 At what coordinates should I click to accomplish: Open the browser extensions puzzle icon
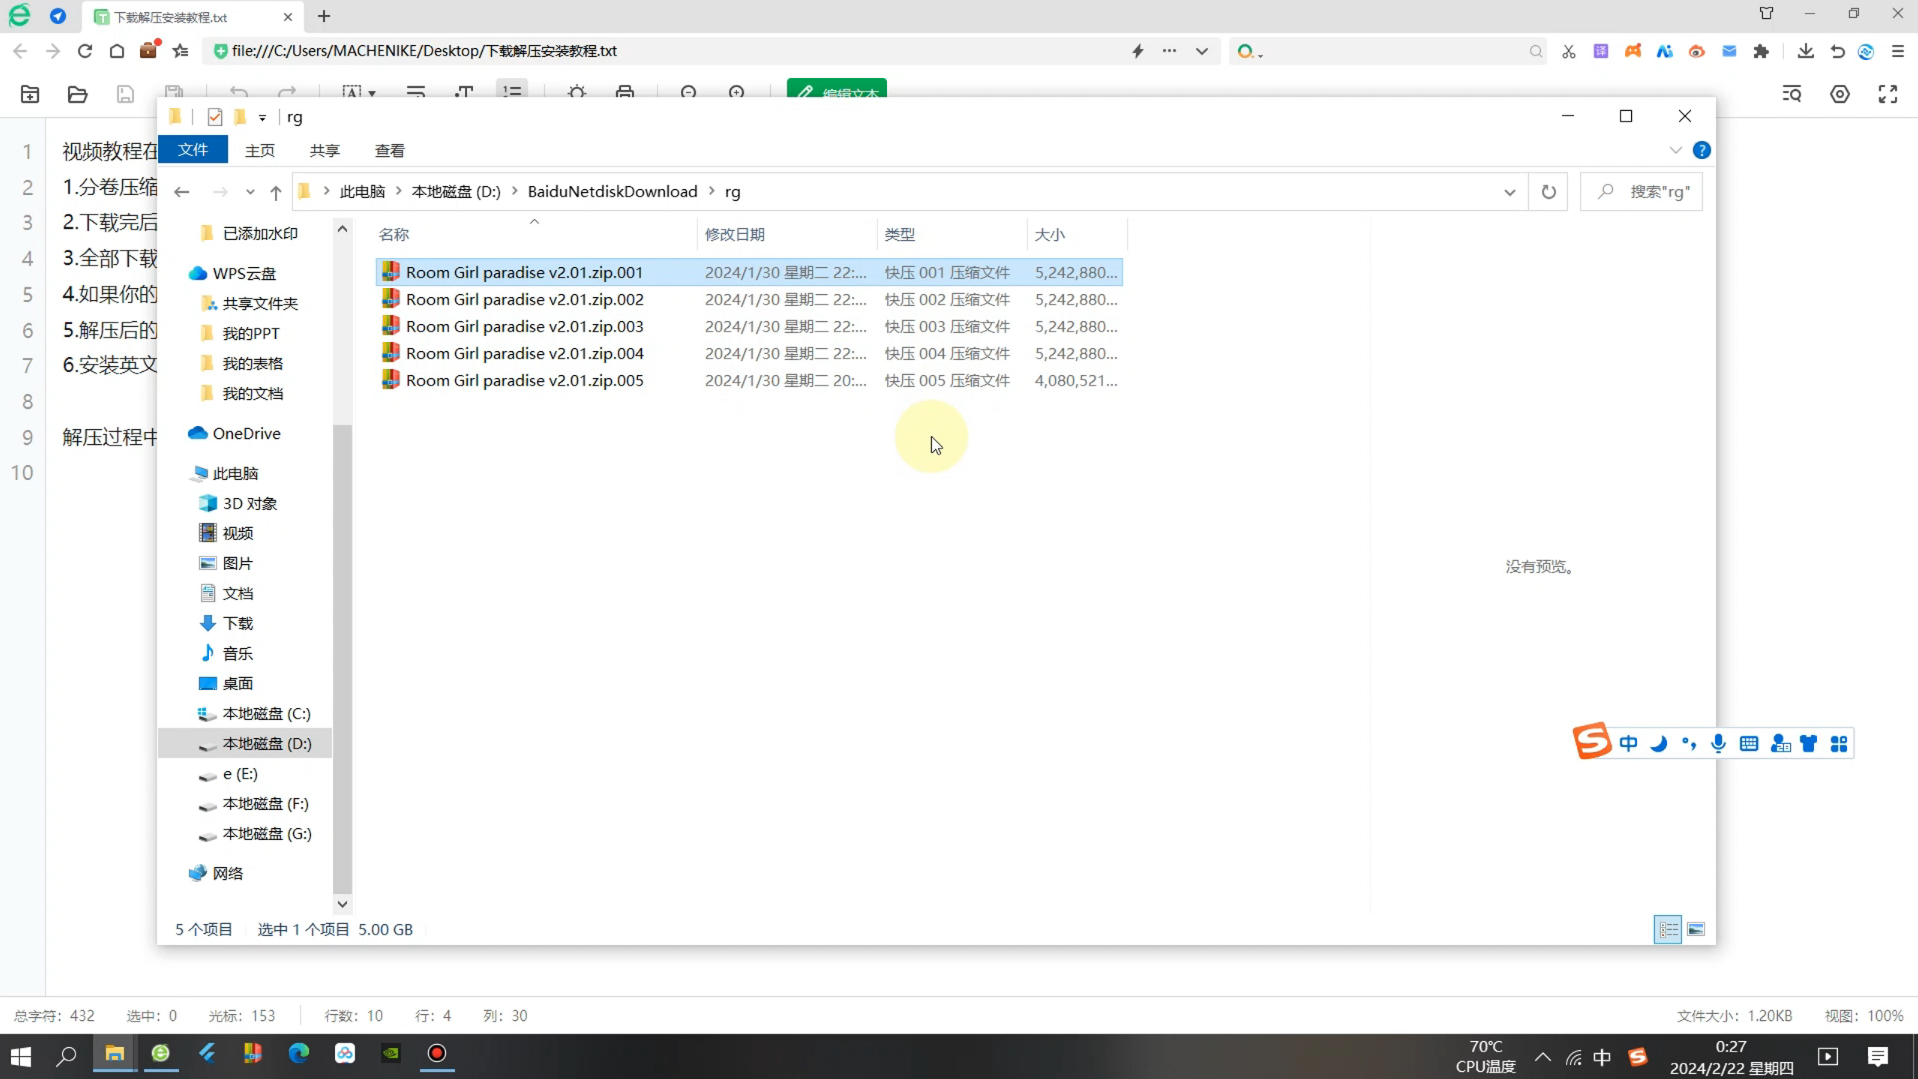tap(1761, 51)
